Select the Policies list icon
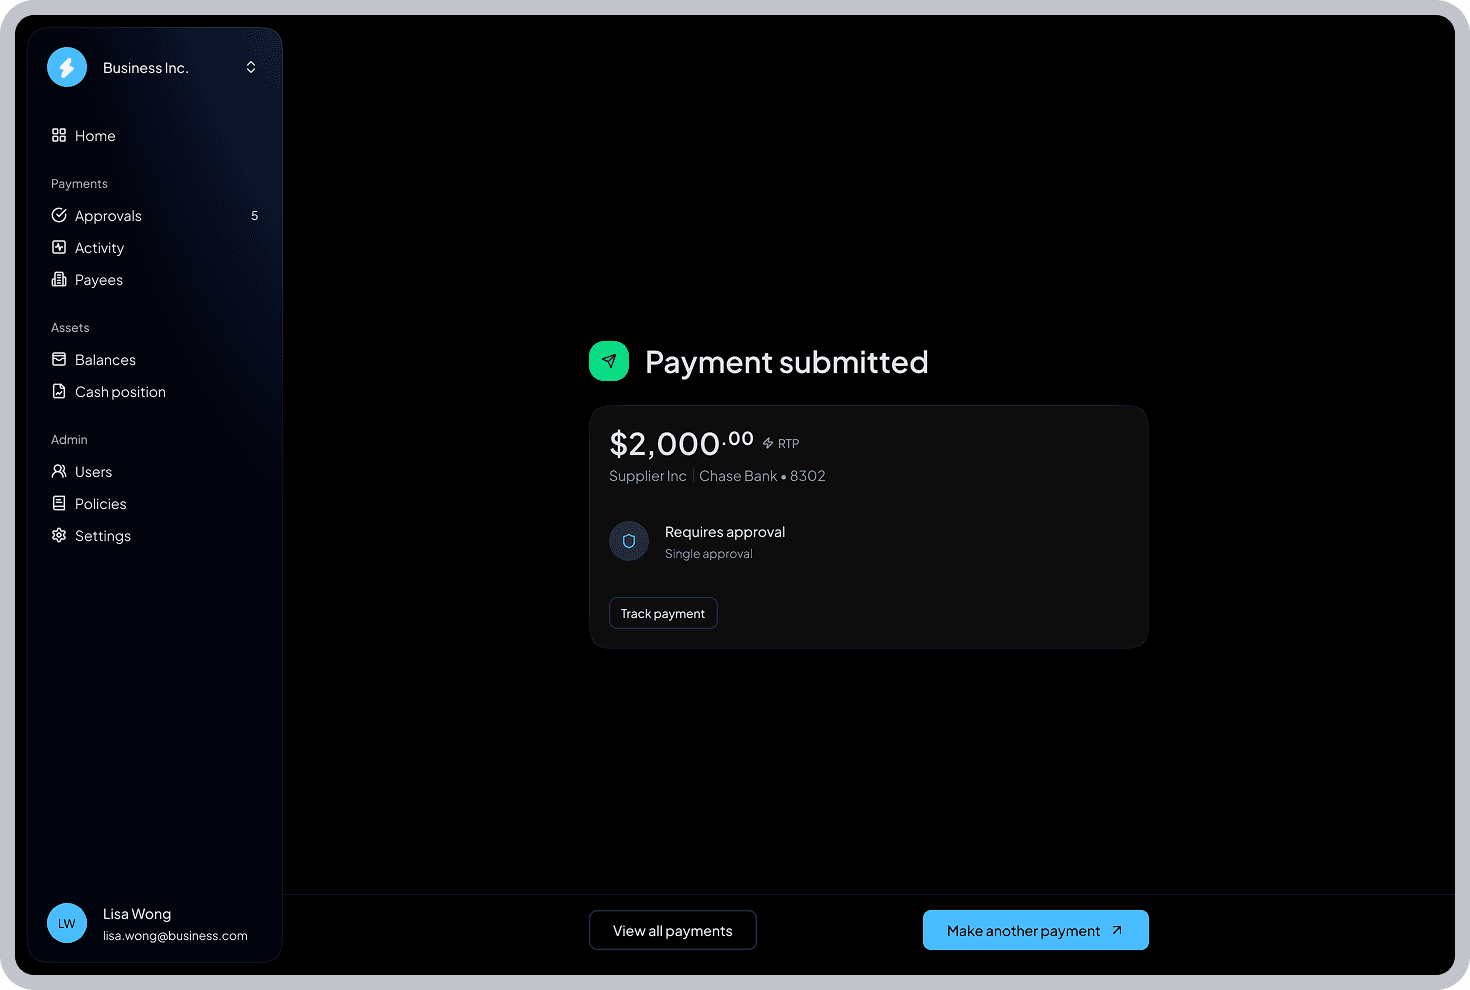Screen dimensions: 1470x990 point(59,503)
